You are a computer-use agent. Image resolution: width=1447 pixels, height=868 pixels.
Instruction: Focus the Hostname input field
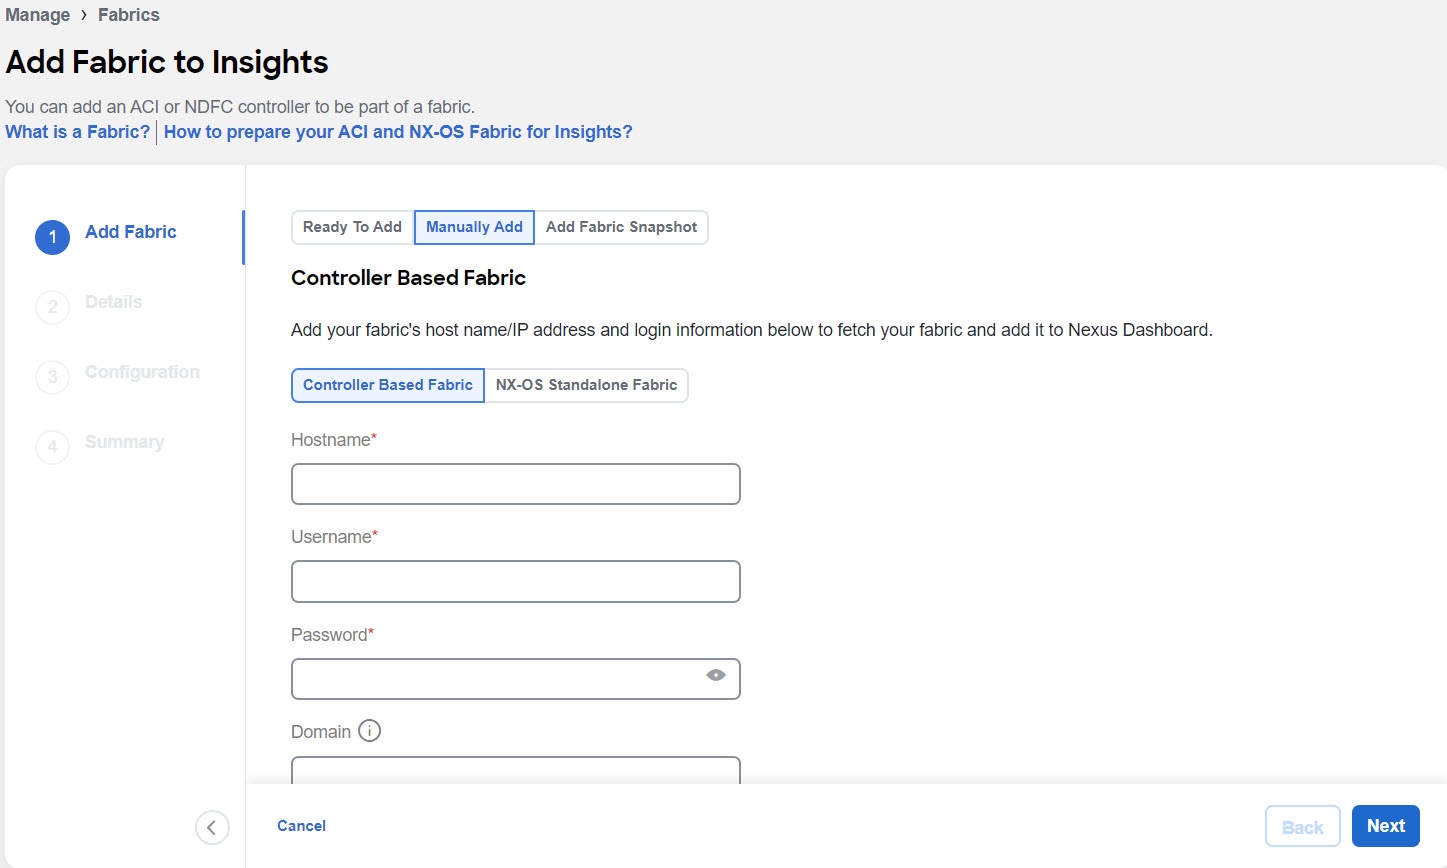pyautogui.click(x=516, y=484)
